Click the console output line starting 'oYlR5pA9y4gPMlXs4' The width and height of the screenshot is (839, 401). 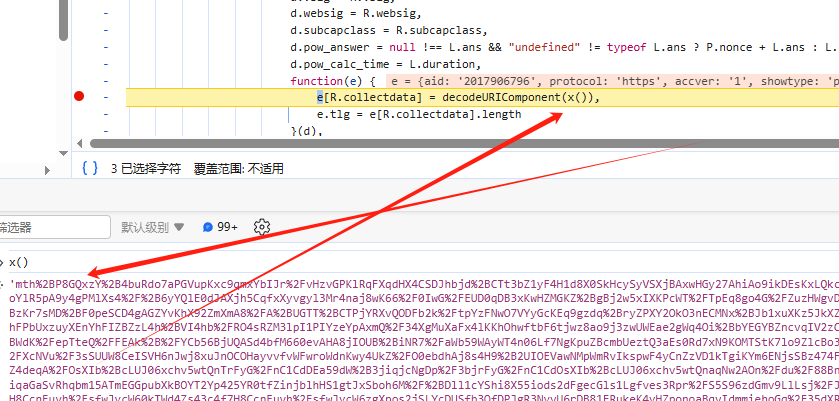[424, 298]
